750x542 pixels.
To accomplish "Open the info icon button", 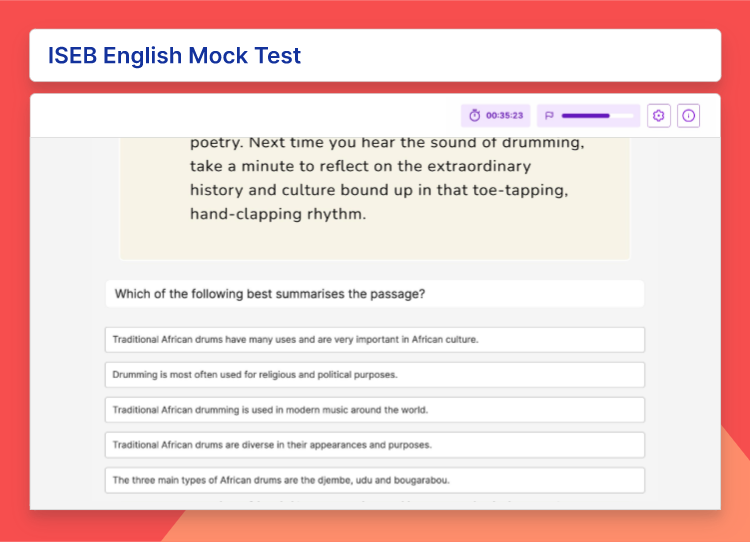I will 688,115.
